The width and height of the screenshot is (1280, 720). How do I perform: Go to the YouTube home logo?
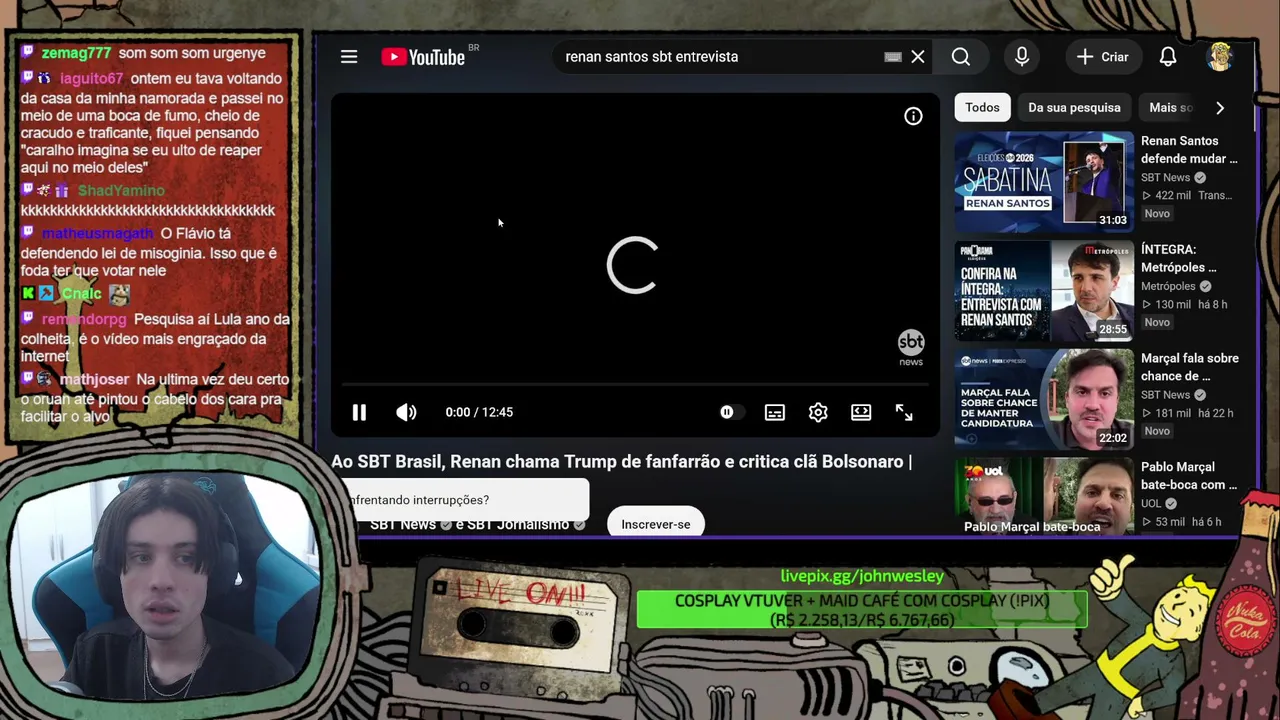click(423, 57)
